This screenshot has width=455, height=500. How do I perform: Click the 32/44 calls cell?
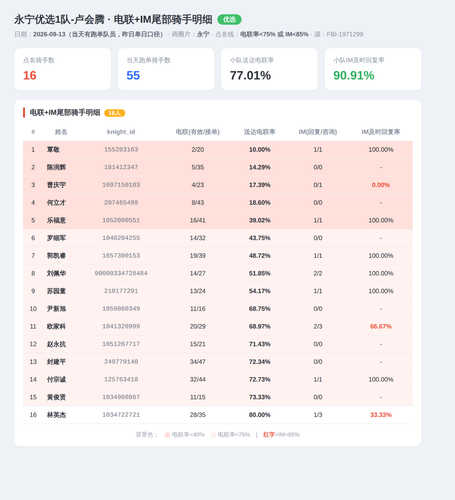click(x=198, y=379)
